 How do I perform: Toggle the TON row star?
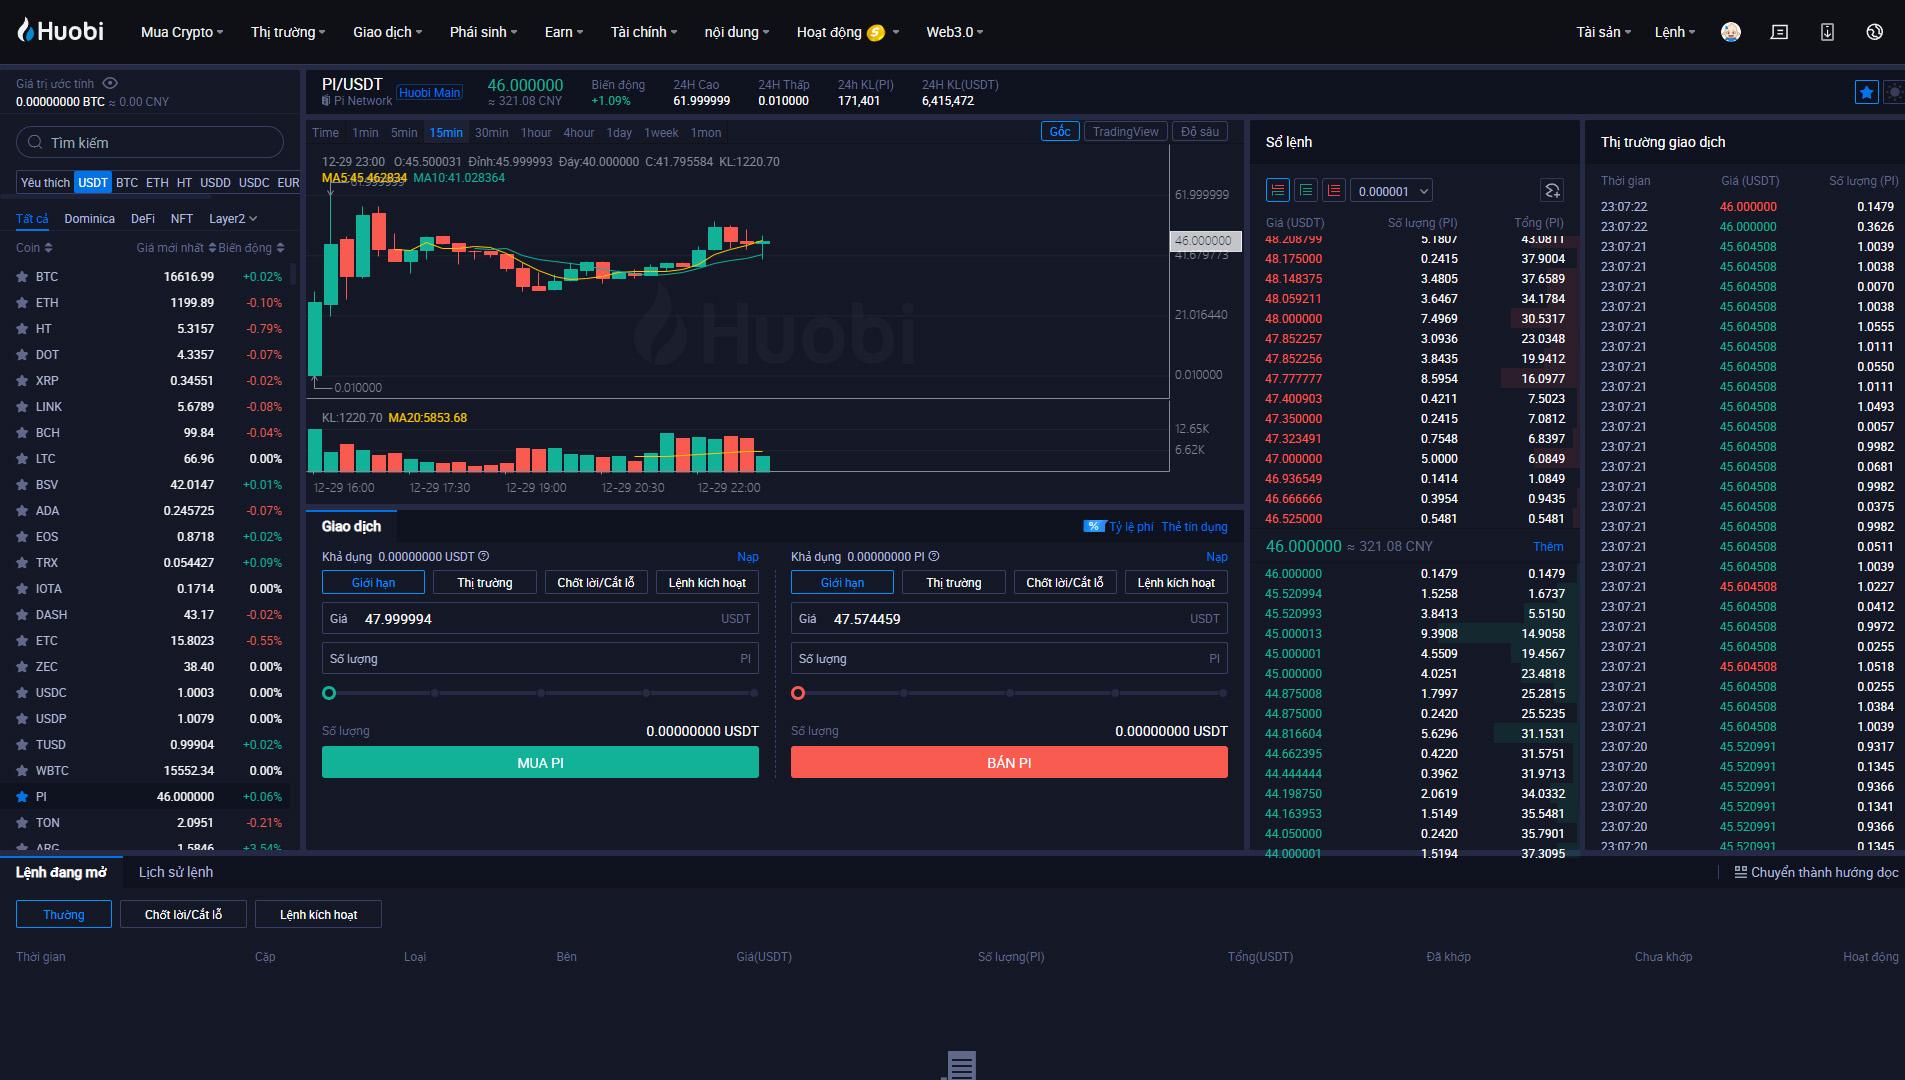click(22, 823)
